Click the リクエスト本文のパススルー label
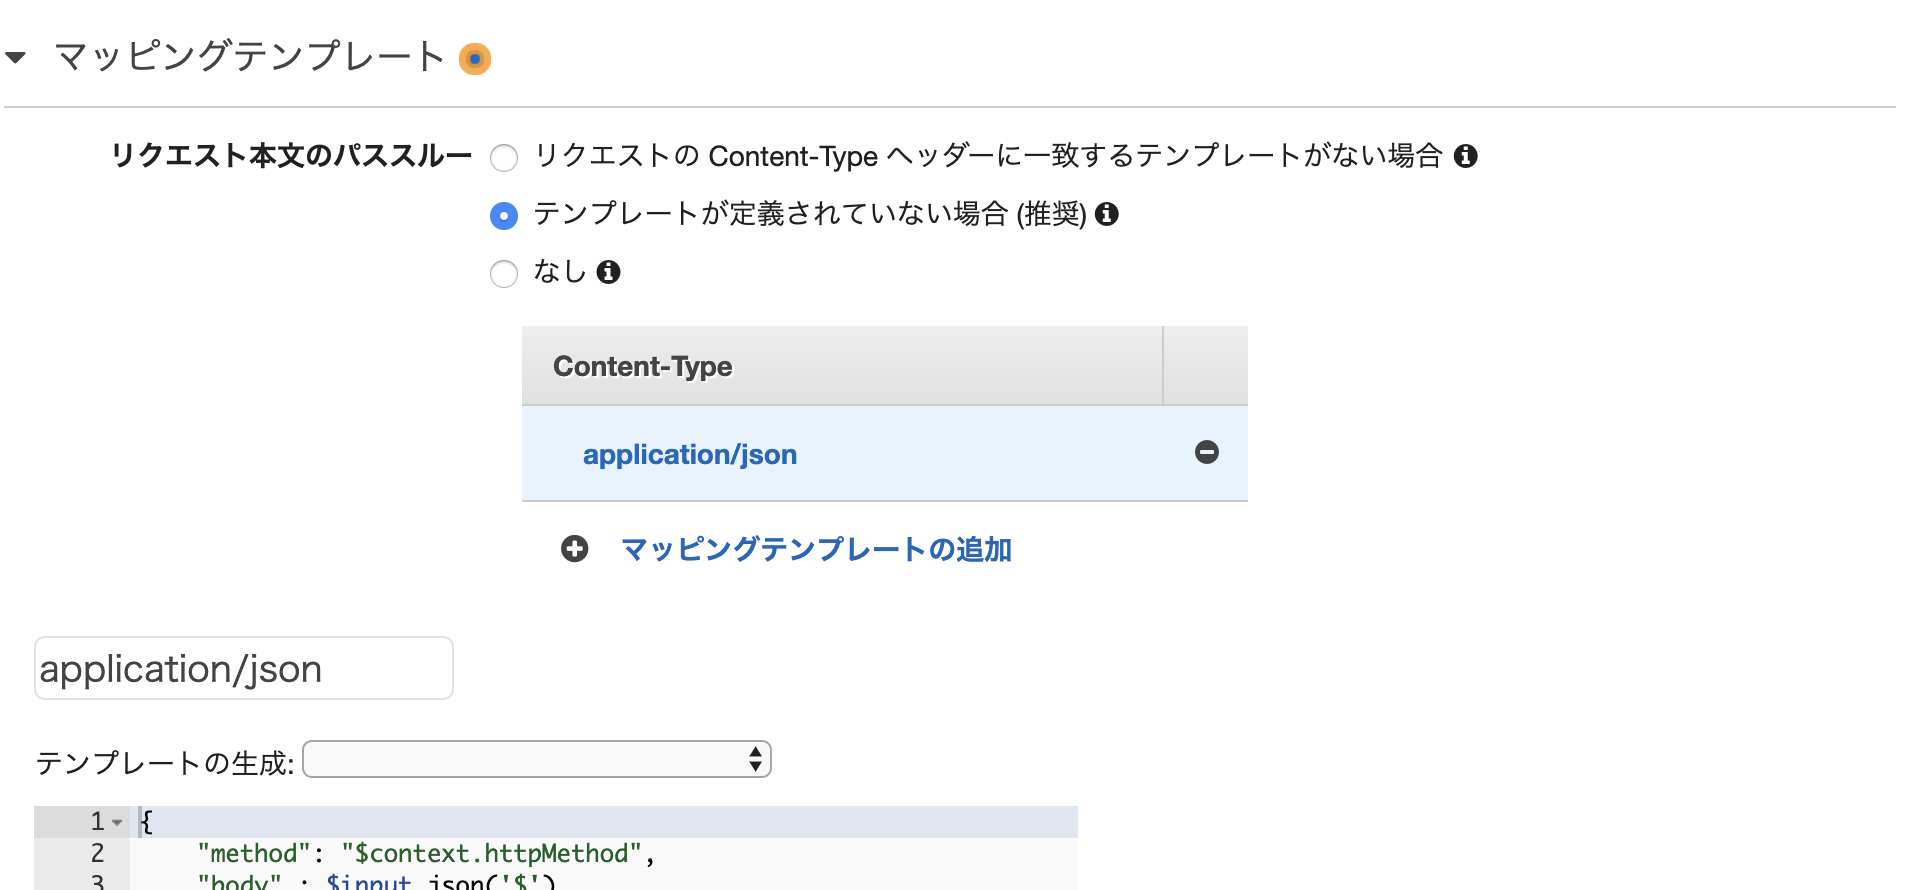1910x890 pixels. tap(290, 156)
